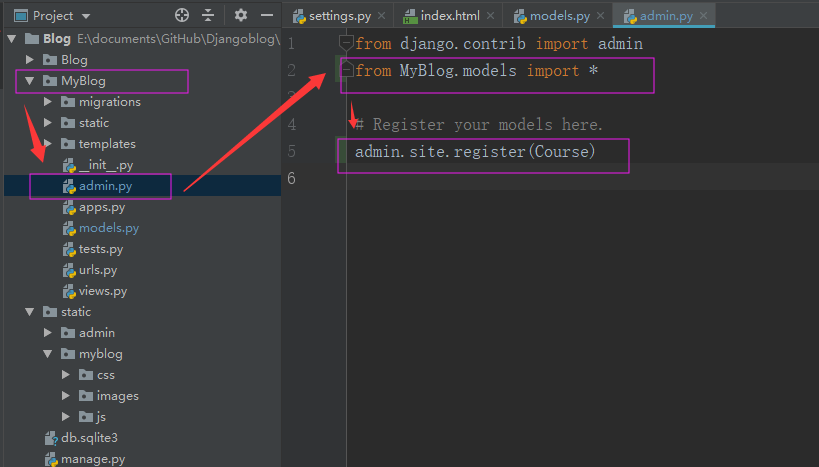Toggle import fold marker on line 1
819x467 pixels.
tap(346, 43)
